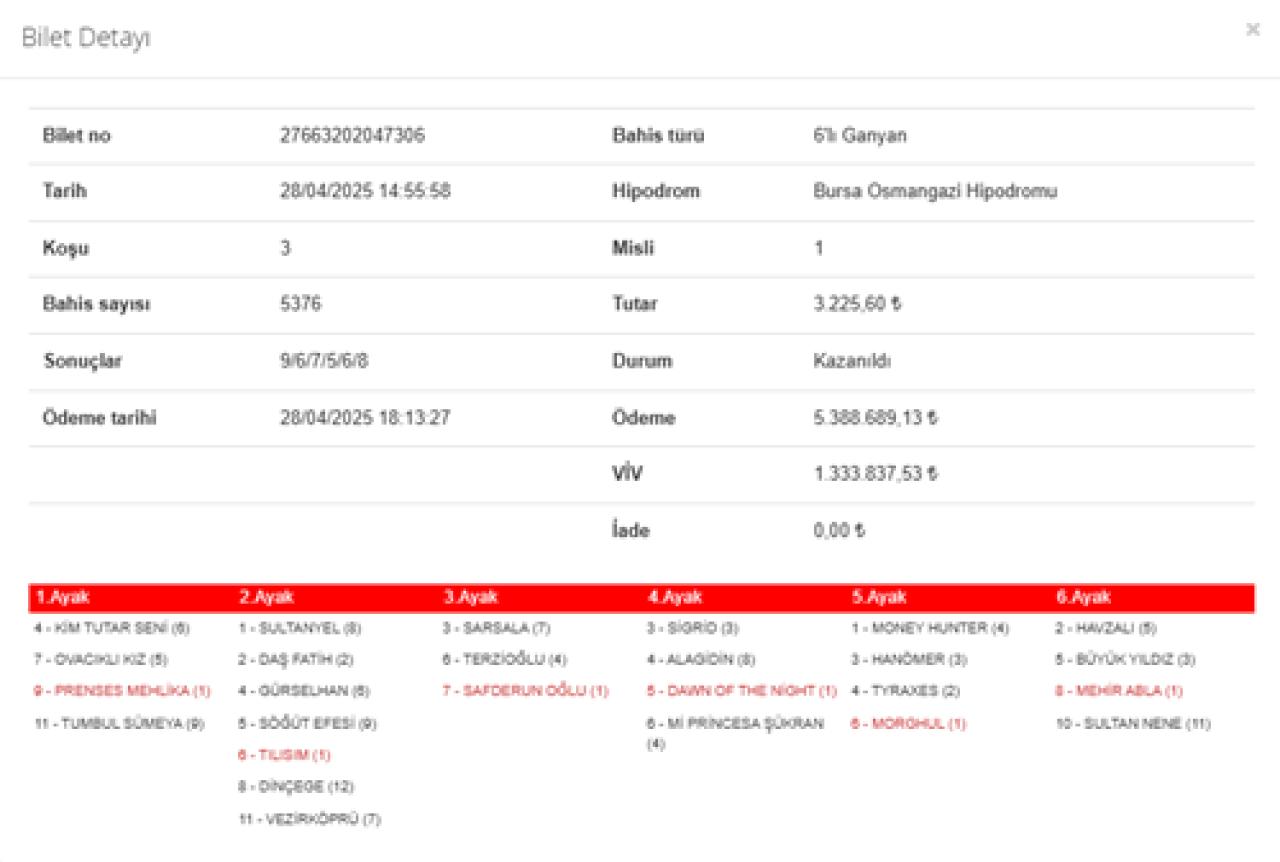Select the 3.Ayak column header

pos(470,597)
